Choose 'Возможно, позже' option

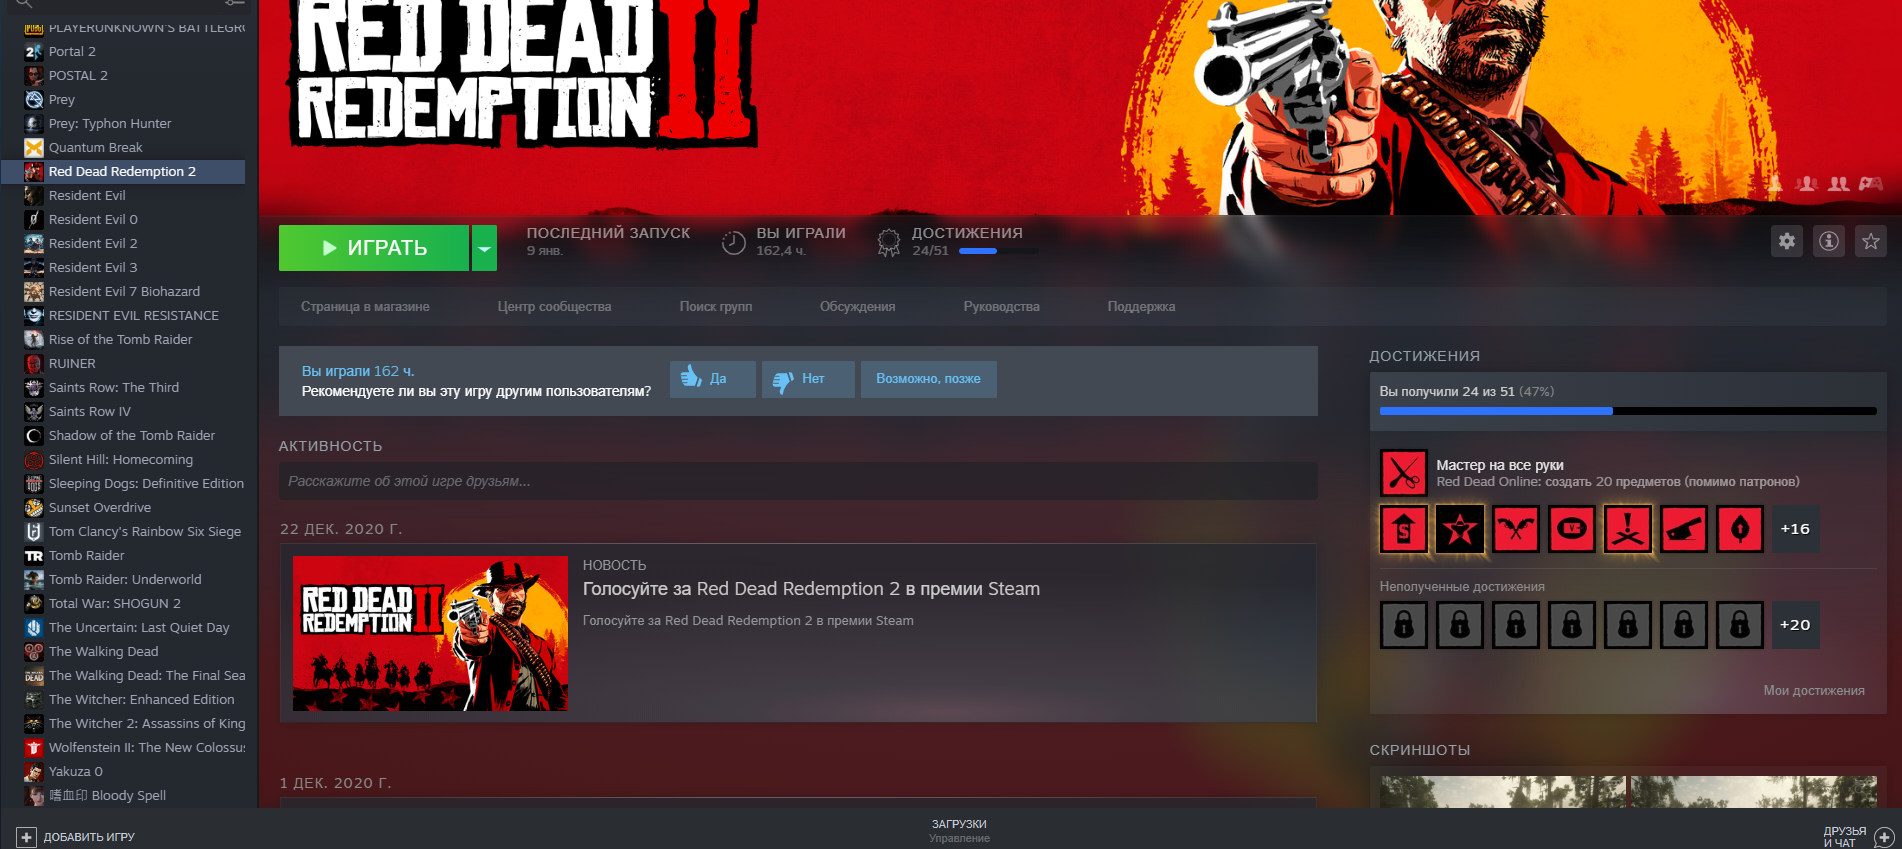(928, 379)
